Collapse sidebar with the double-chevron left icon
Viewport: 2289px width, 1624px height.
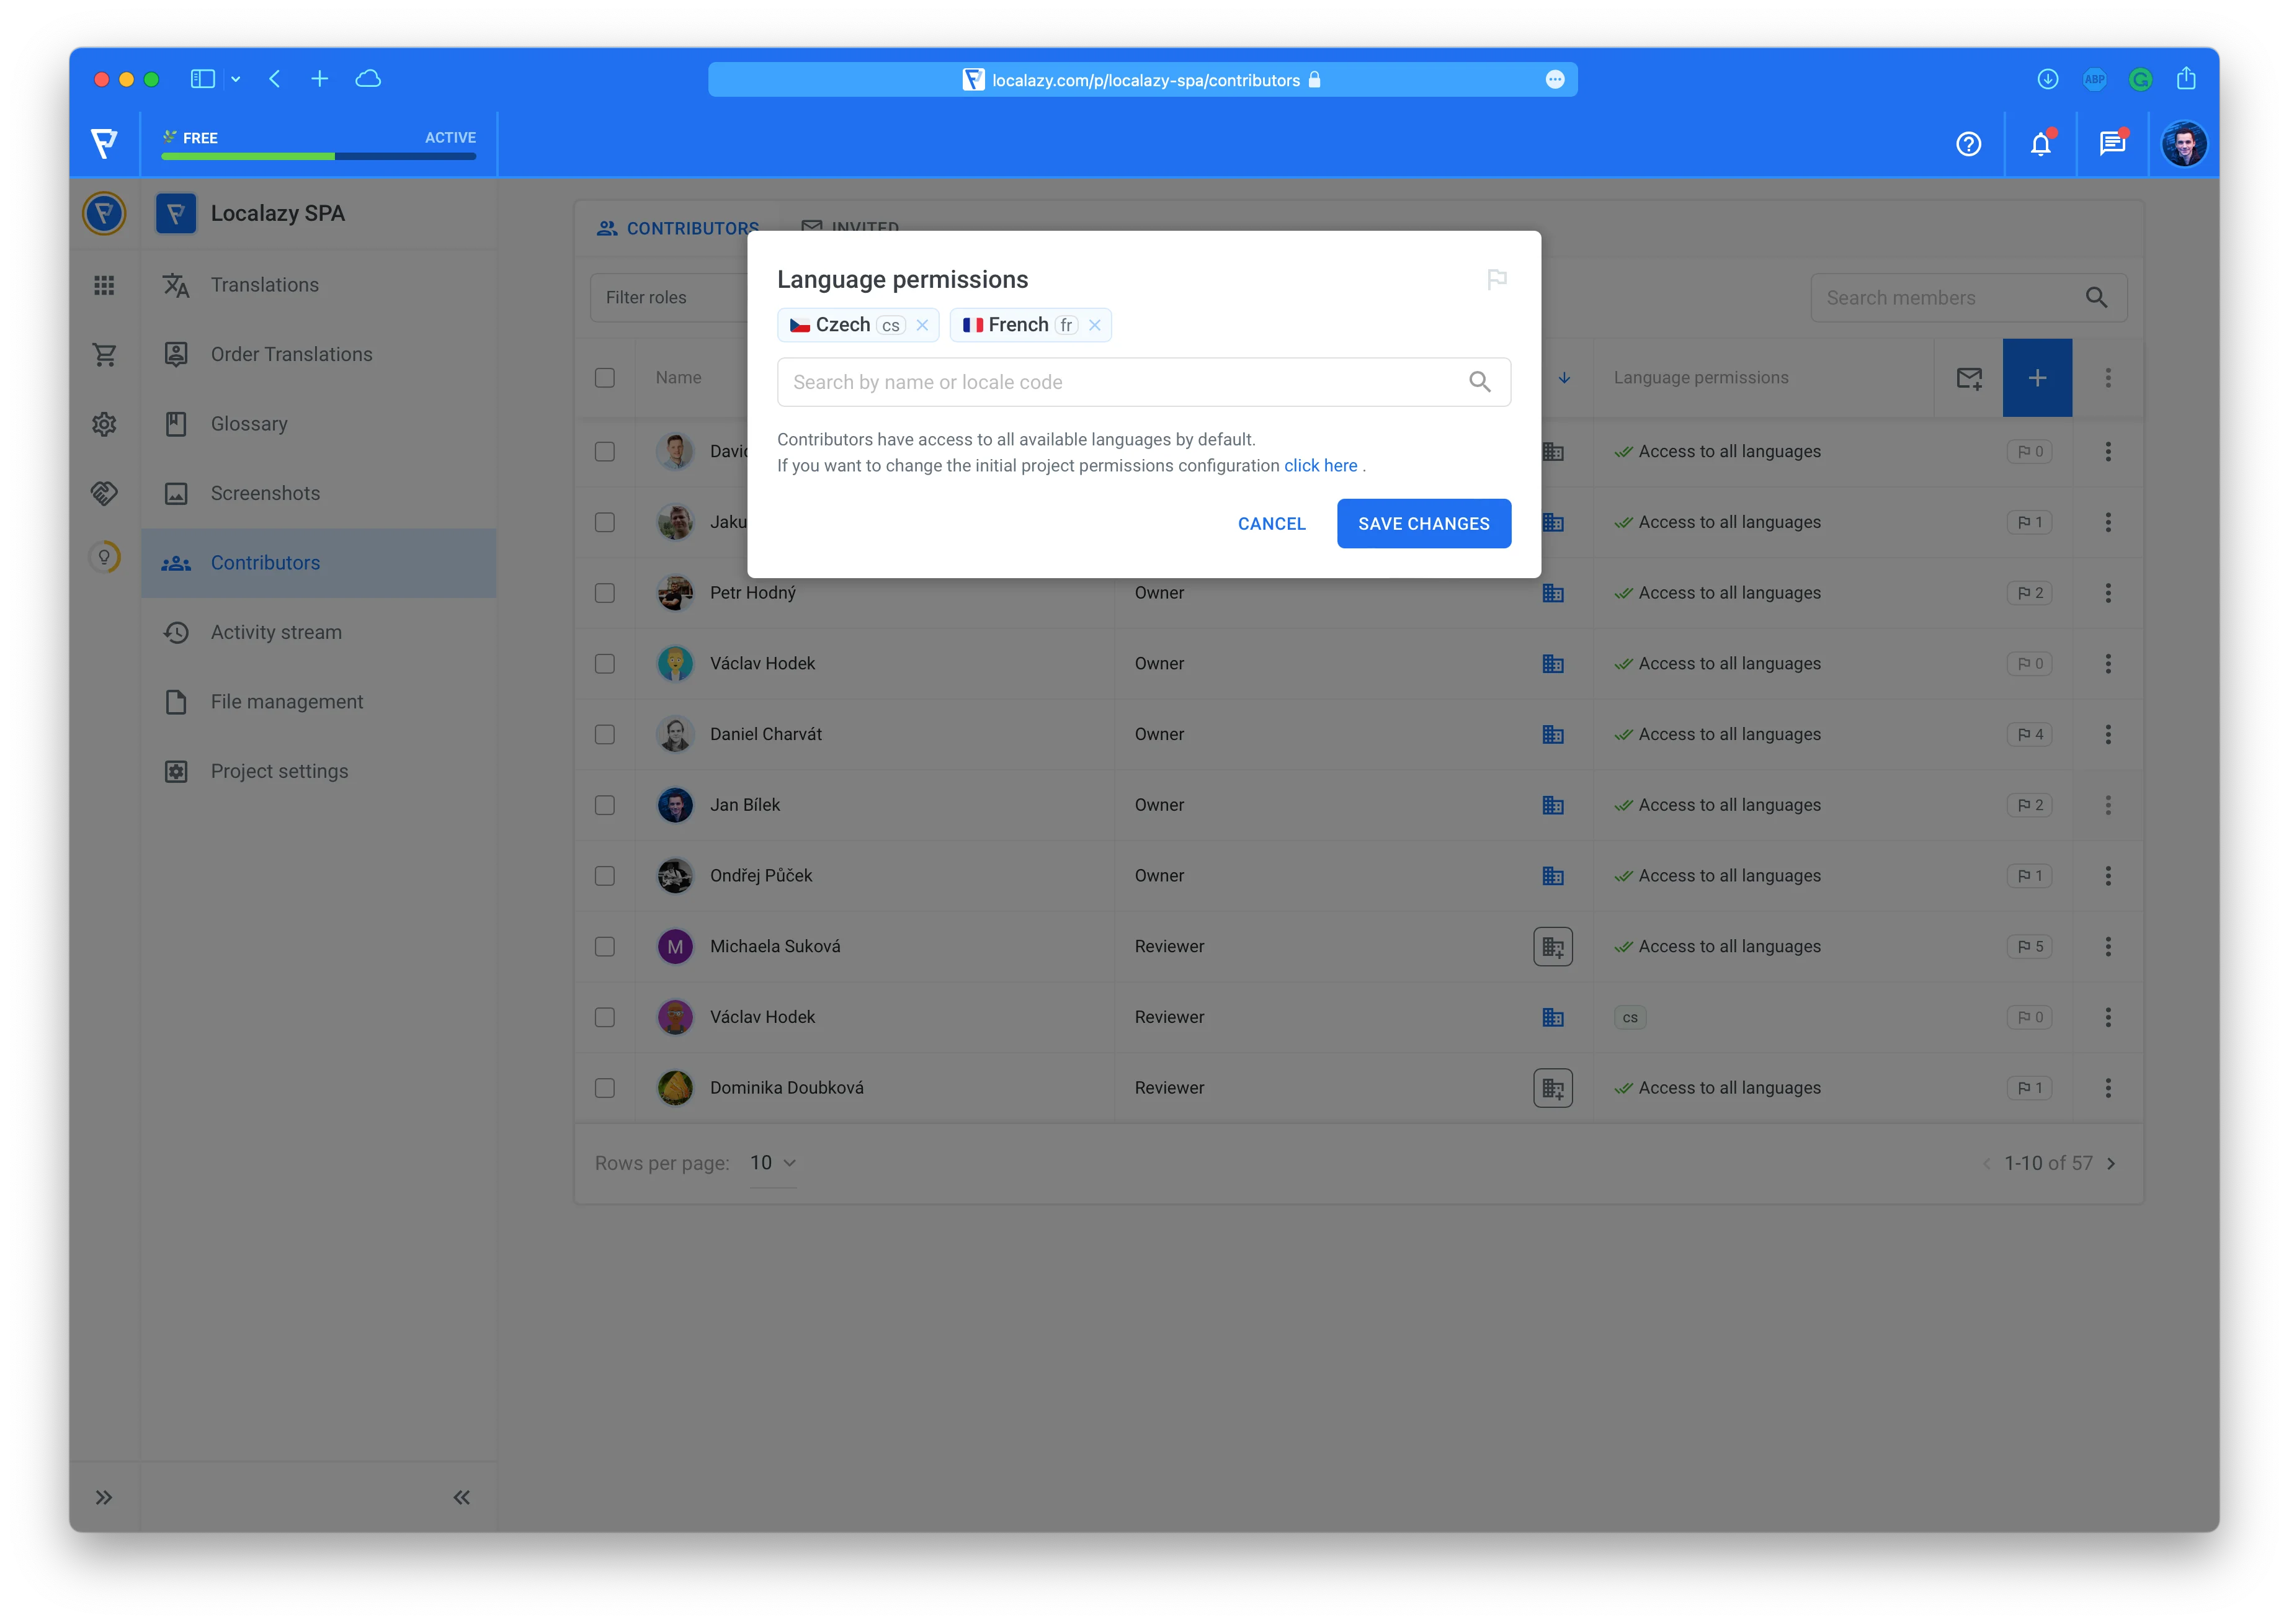[x=461, y=1497]
